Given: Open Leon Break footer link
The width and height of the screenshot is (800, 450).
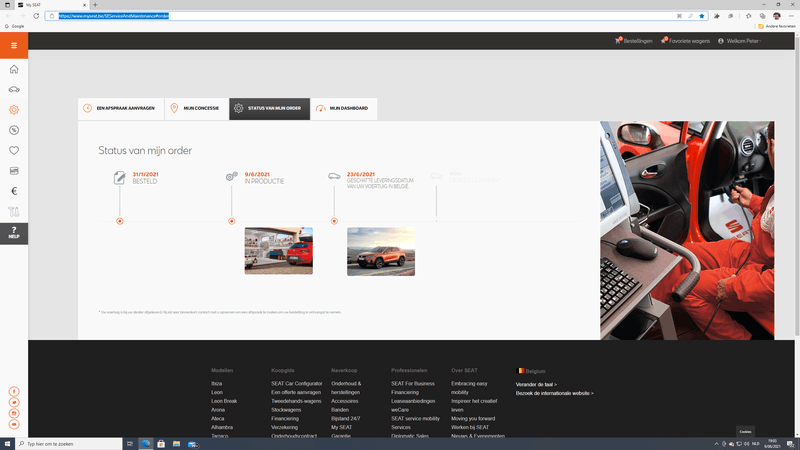Looking at the screenshot, I should click(224, 401).
